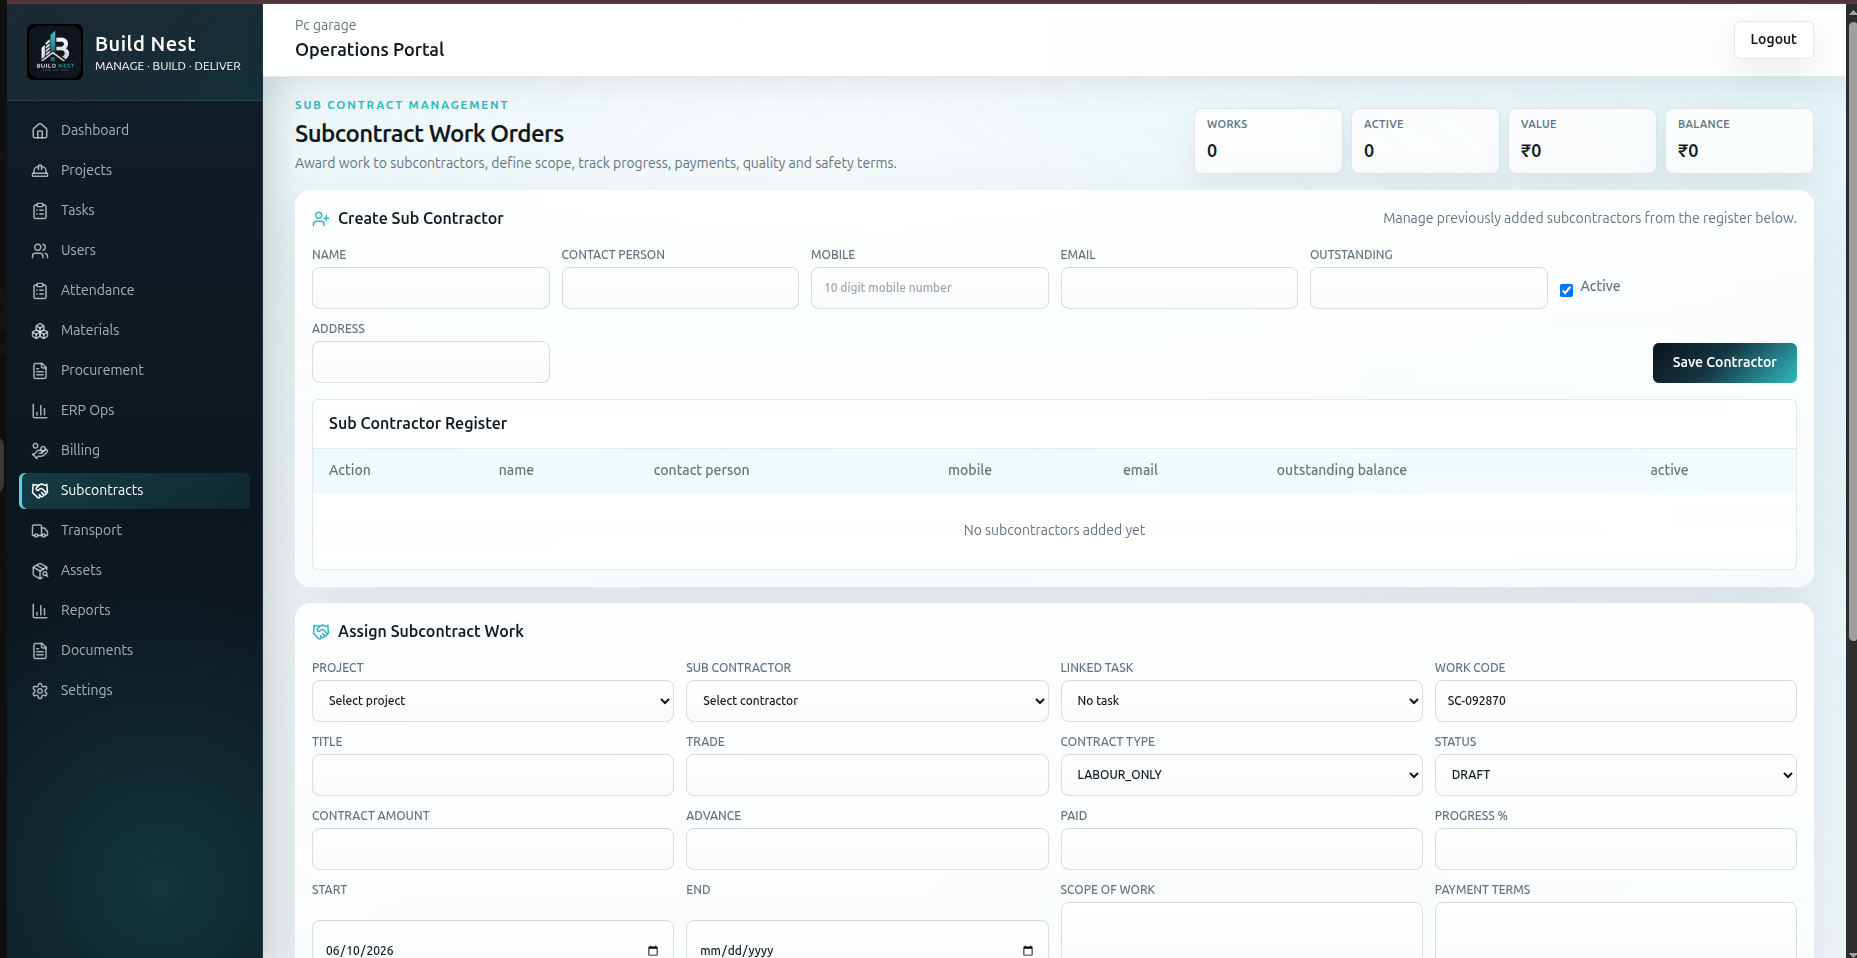Click the Work Code field SC-092870
1857x958 pixels.
[x=1615, y=701]
